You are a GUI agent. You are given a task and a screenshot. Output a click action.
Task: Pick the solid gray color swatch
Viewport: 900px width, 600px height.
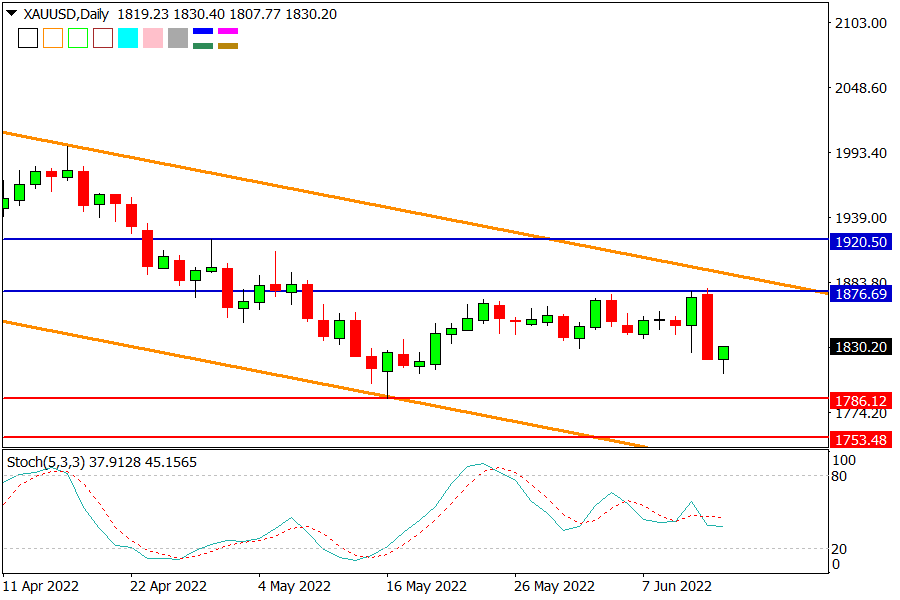(x=178, y=38)
